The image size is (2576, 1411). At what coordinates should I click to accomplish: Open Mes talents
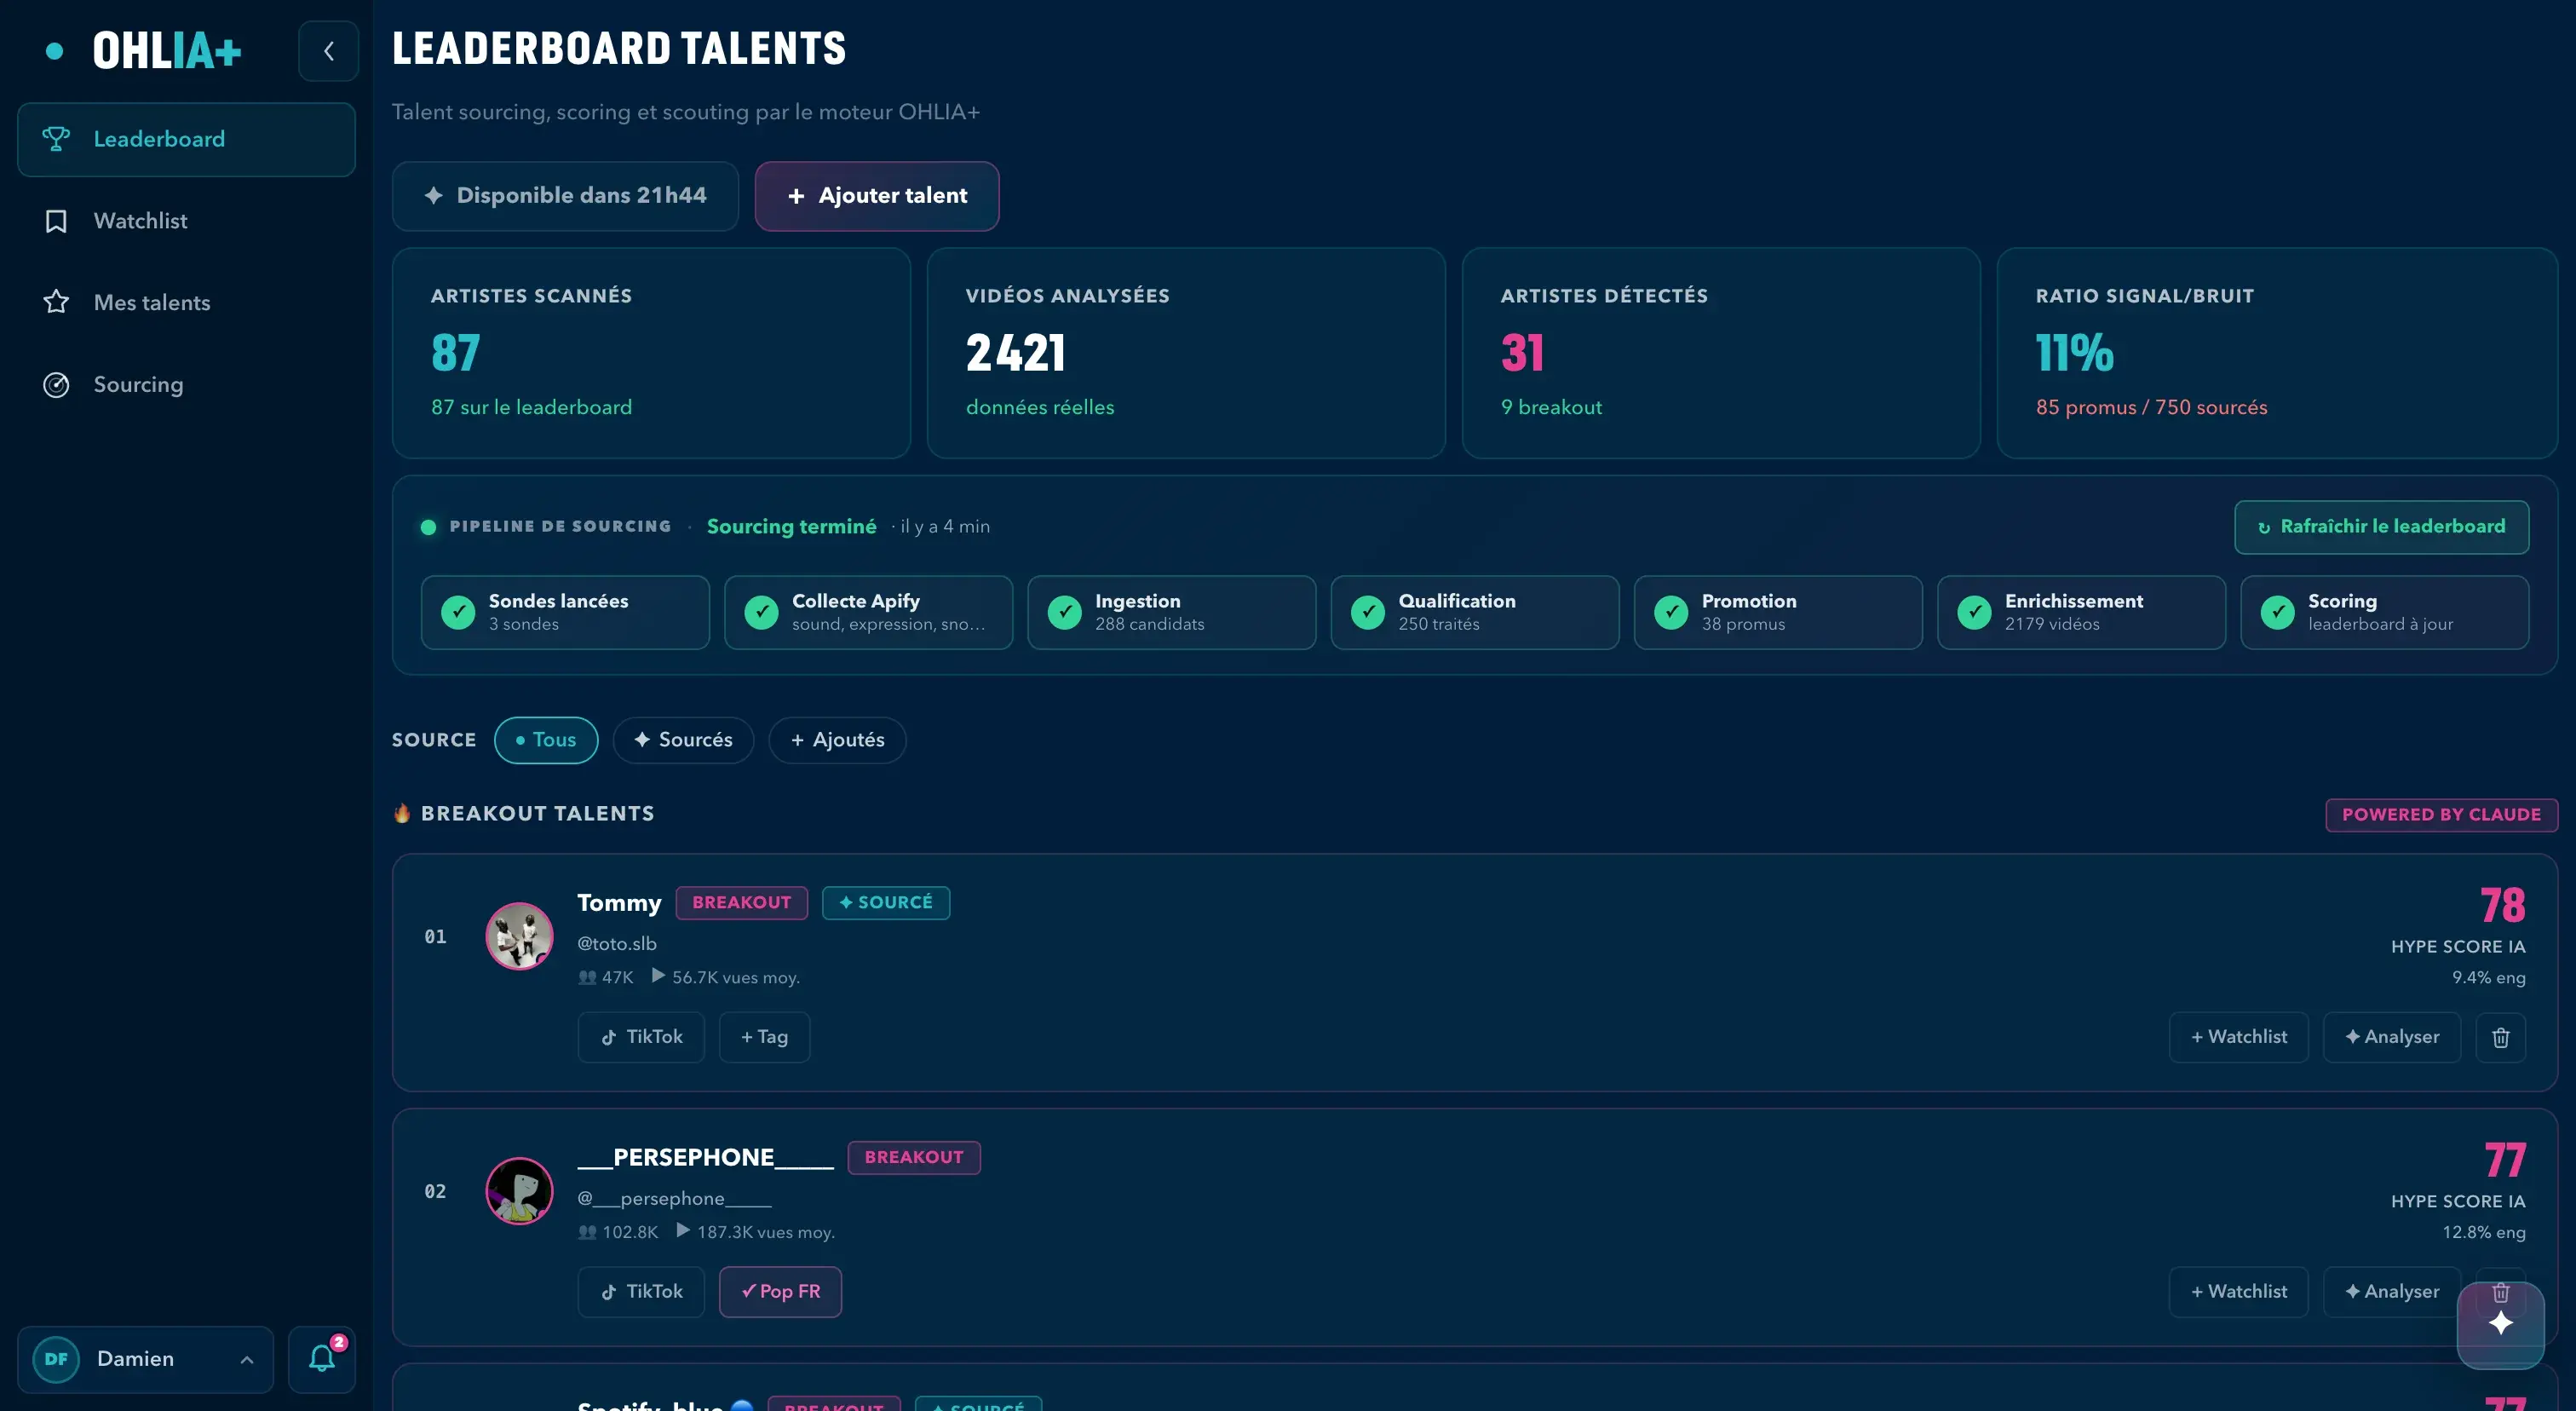click(187, 302)
